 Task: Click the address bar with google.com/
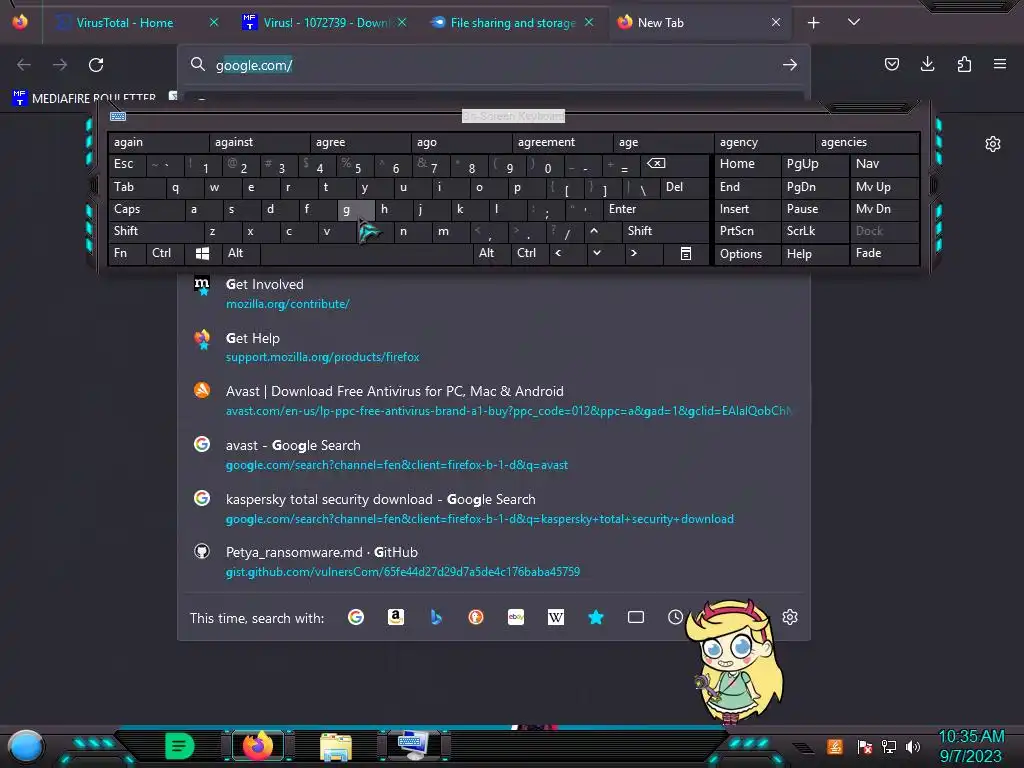coord(493,65)
